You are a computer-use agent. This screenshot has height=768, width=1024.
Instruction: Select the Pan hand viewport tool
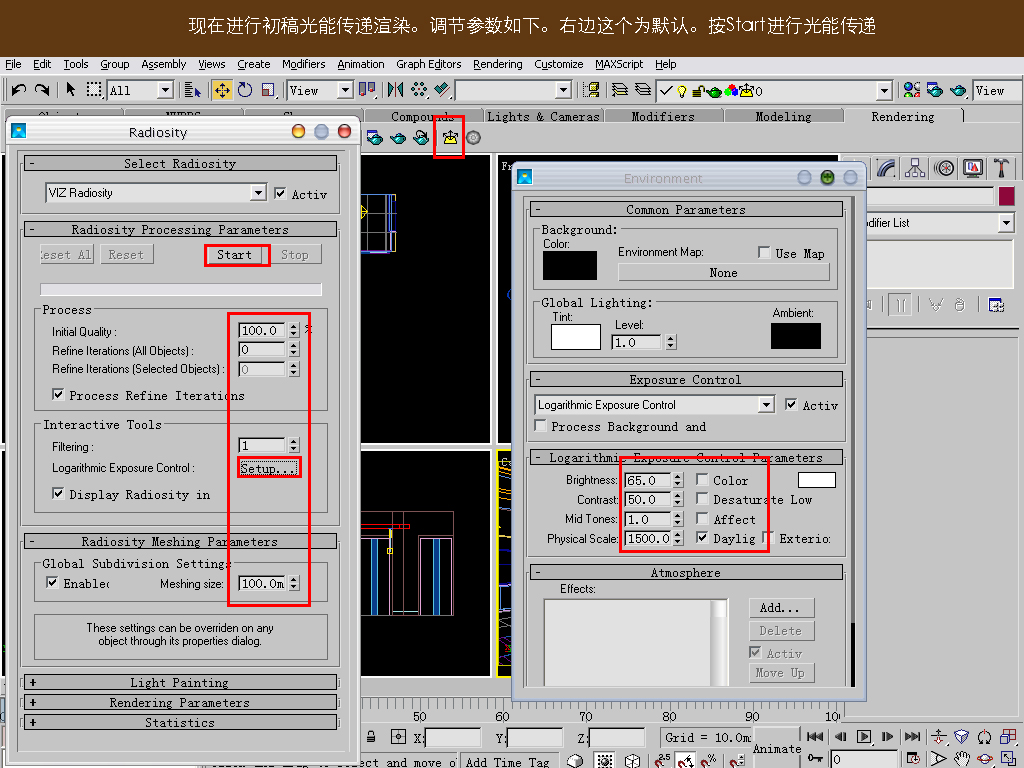coord(961,758)
